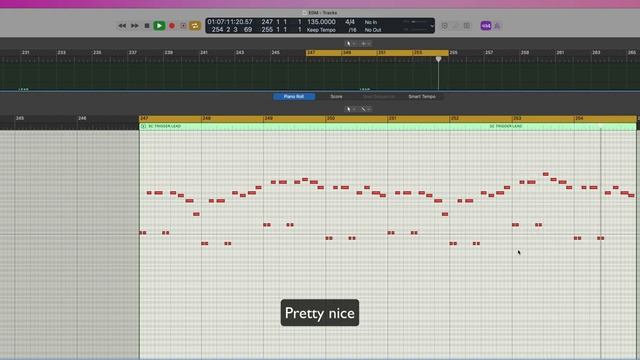Start playback with the green Play button
This screenshot has width=640, height=360.
coord(159,26)
